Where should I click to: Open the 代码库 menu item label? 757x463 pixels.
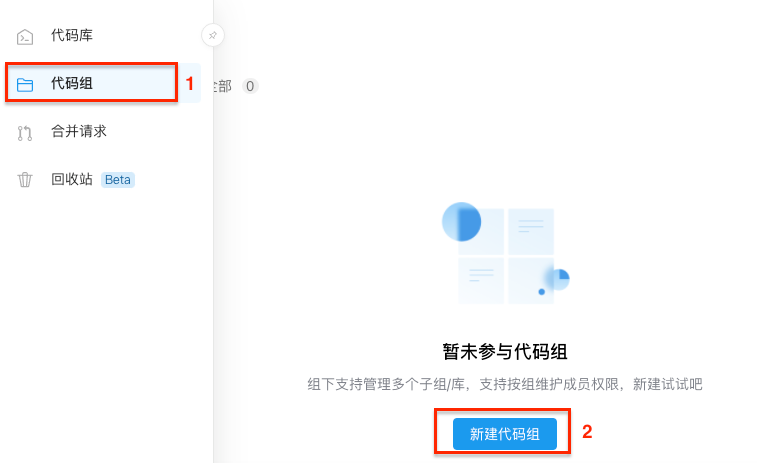click(x=72, y=35)
